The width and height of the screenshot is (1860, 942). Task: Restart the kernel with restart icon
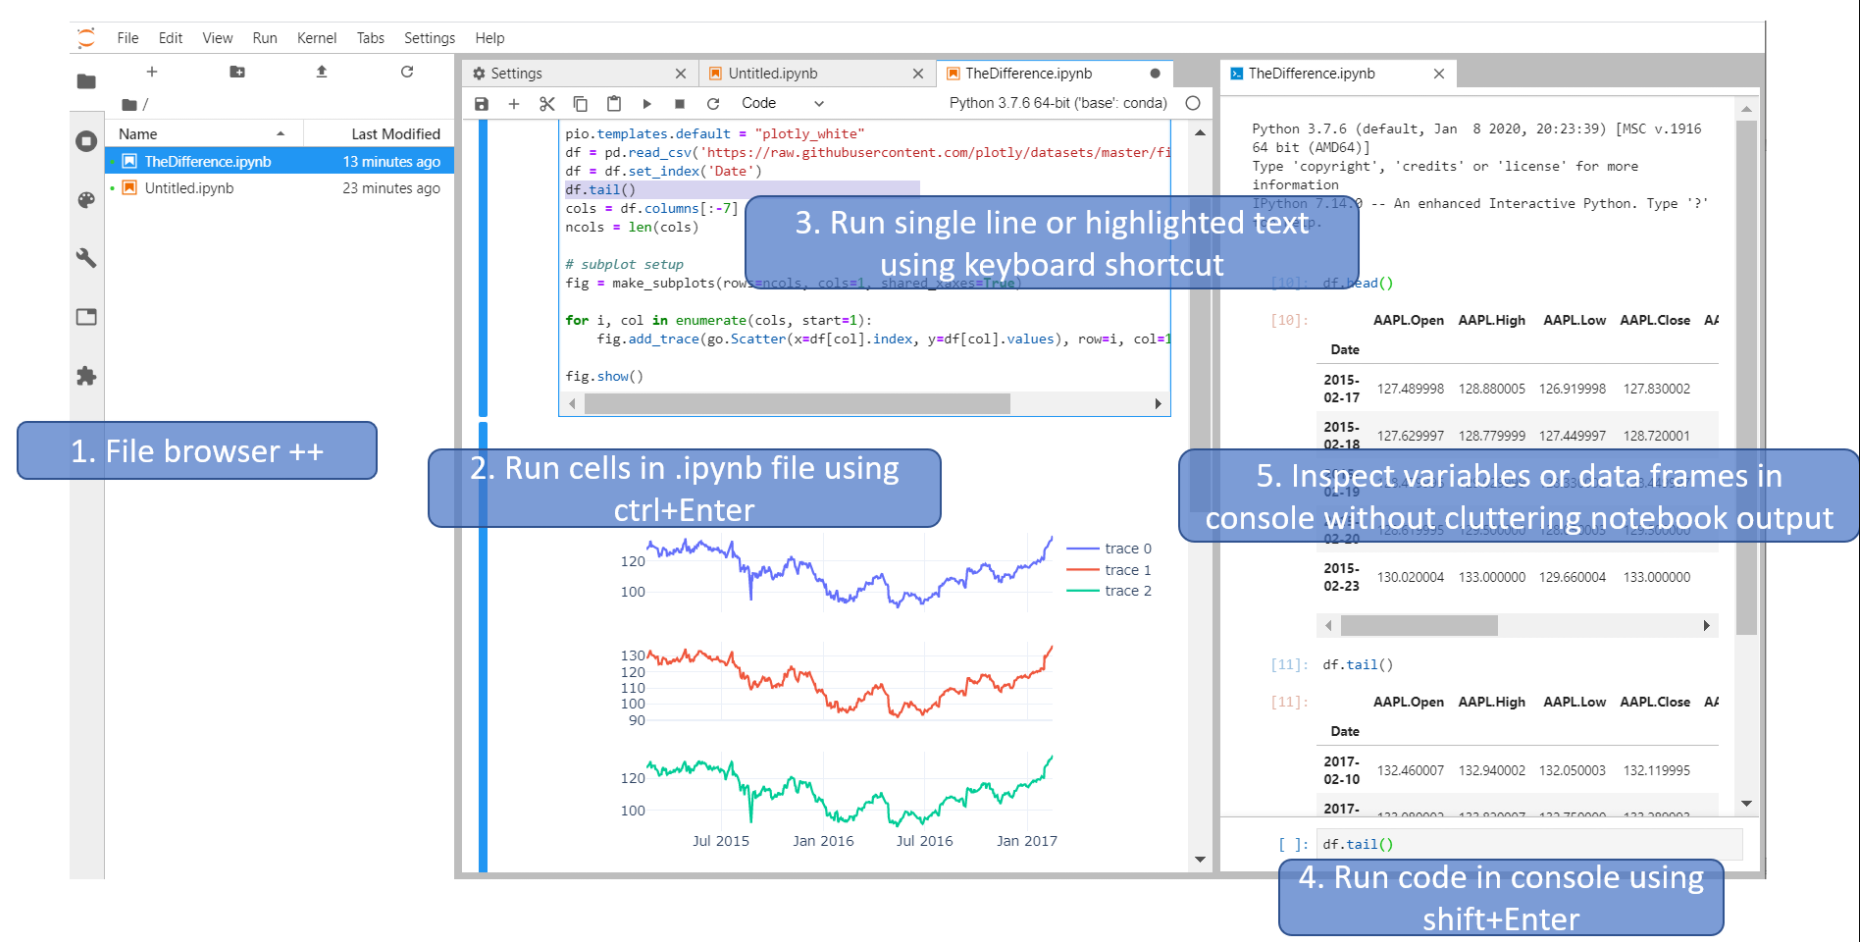click(x=713, y=103)
